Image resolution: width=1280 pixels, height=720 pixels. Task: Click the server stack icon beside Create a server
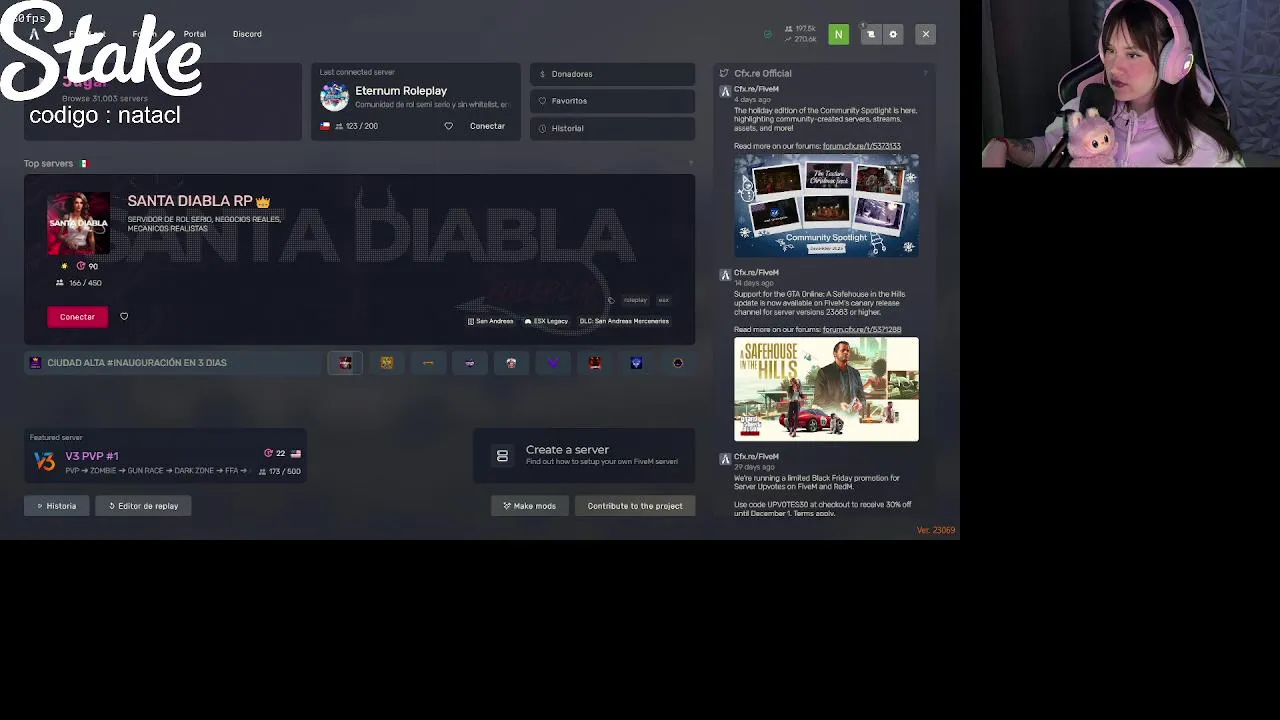[x=502, y=456]
